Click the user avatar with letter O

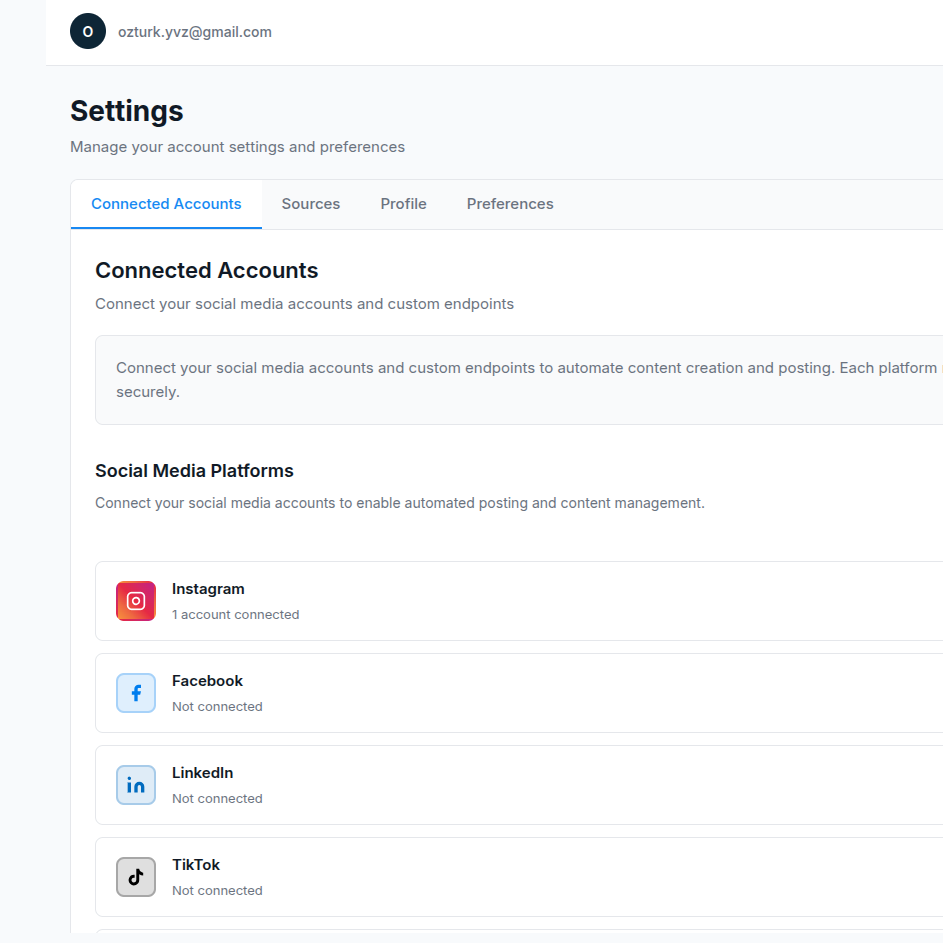[x=88, y=32]
